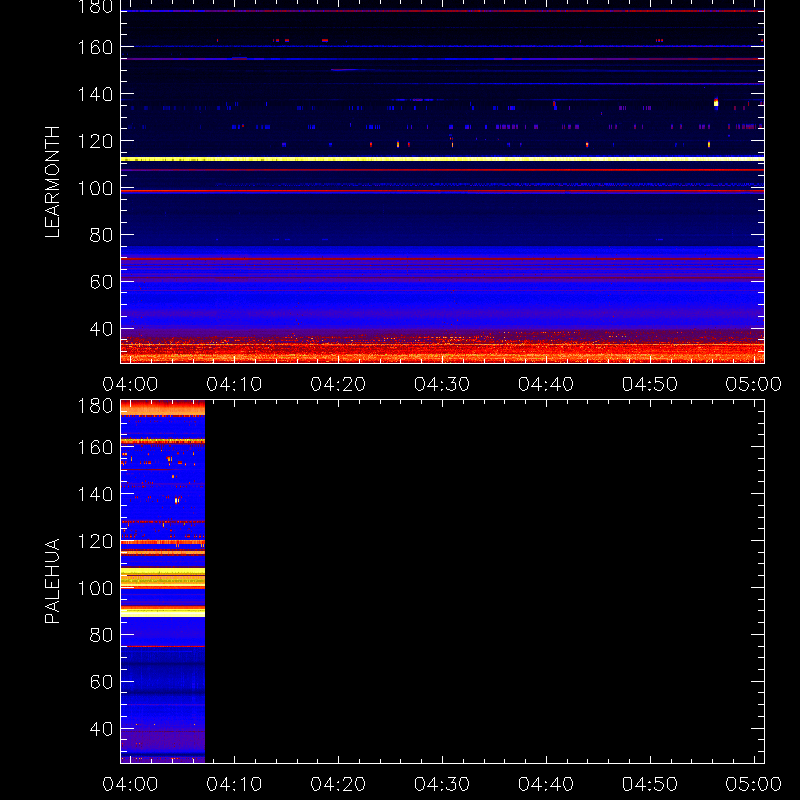Choose 04:10 time label under Palehua plot
The width and height of the screenshot is (800, 800).
[x=234, y=784]
